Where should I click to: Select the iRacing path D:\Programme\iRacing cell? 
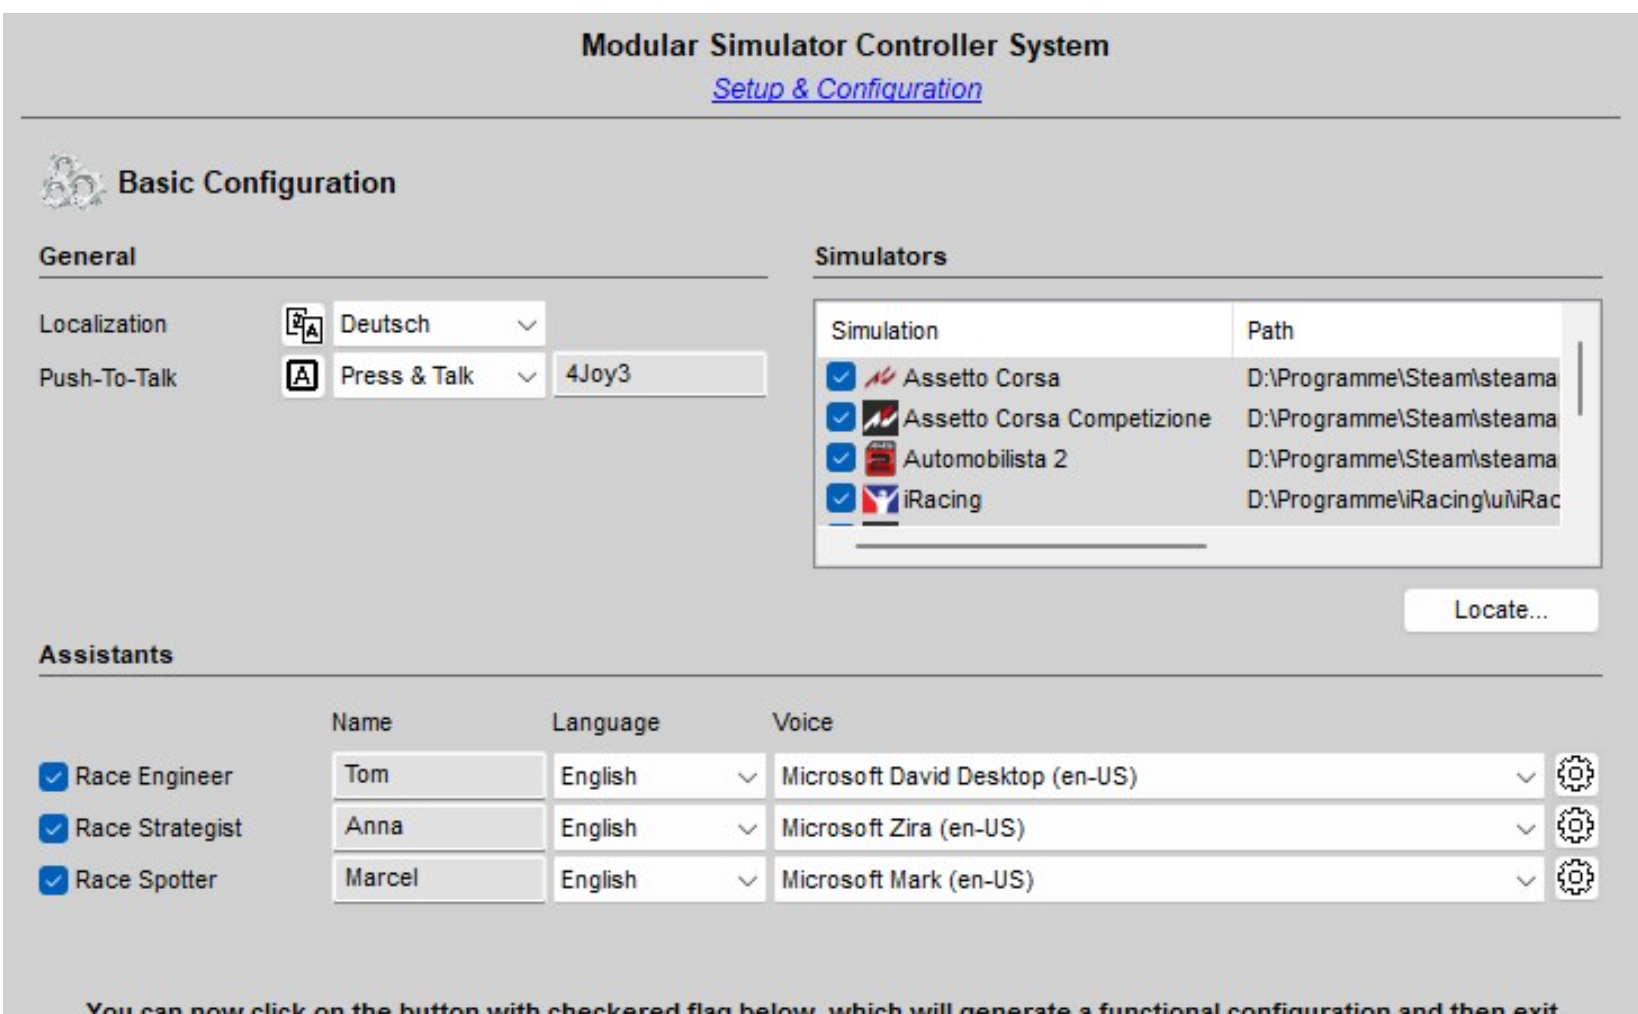pos(1401,499)
